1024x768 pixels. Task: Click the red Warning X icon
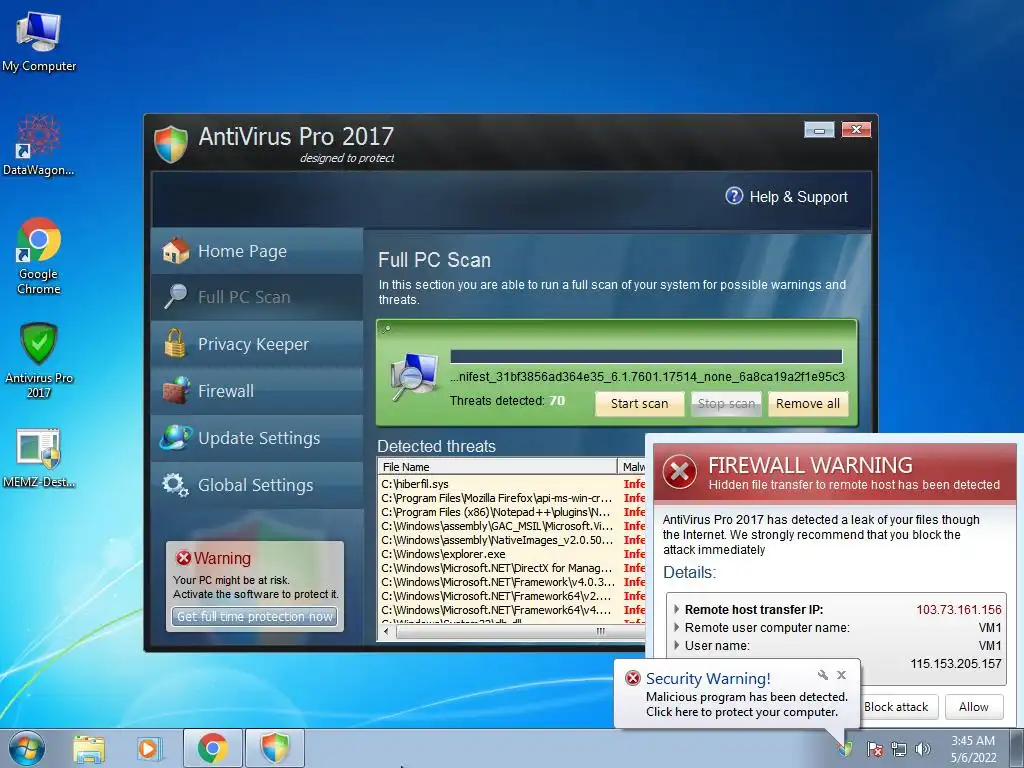(x=183, y=558)
